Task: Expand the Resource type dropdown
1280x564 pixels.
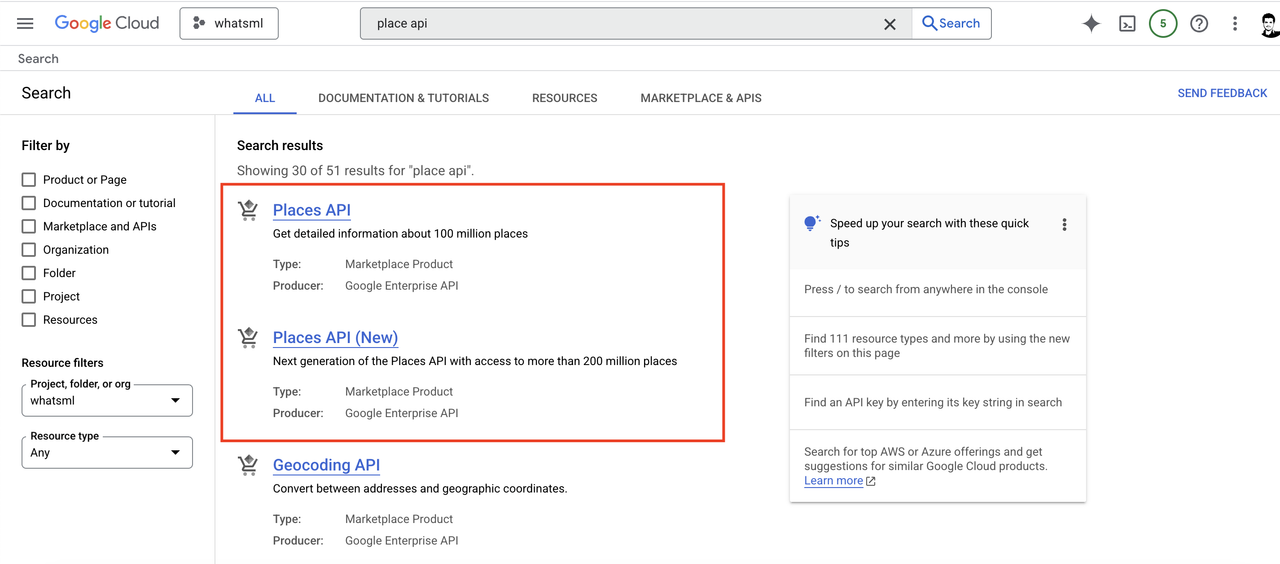Action: tap(107, 453)
